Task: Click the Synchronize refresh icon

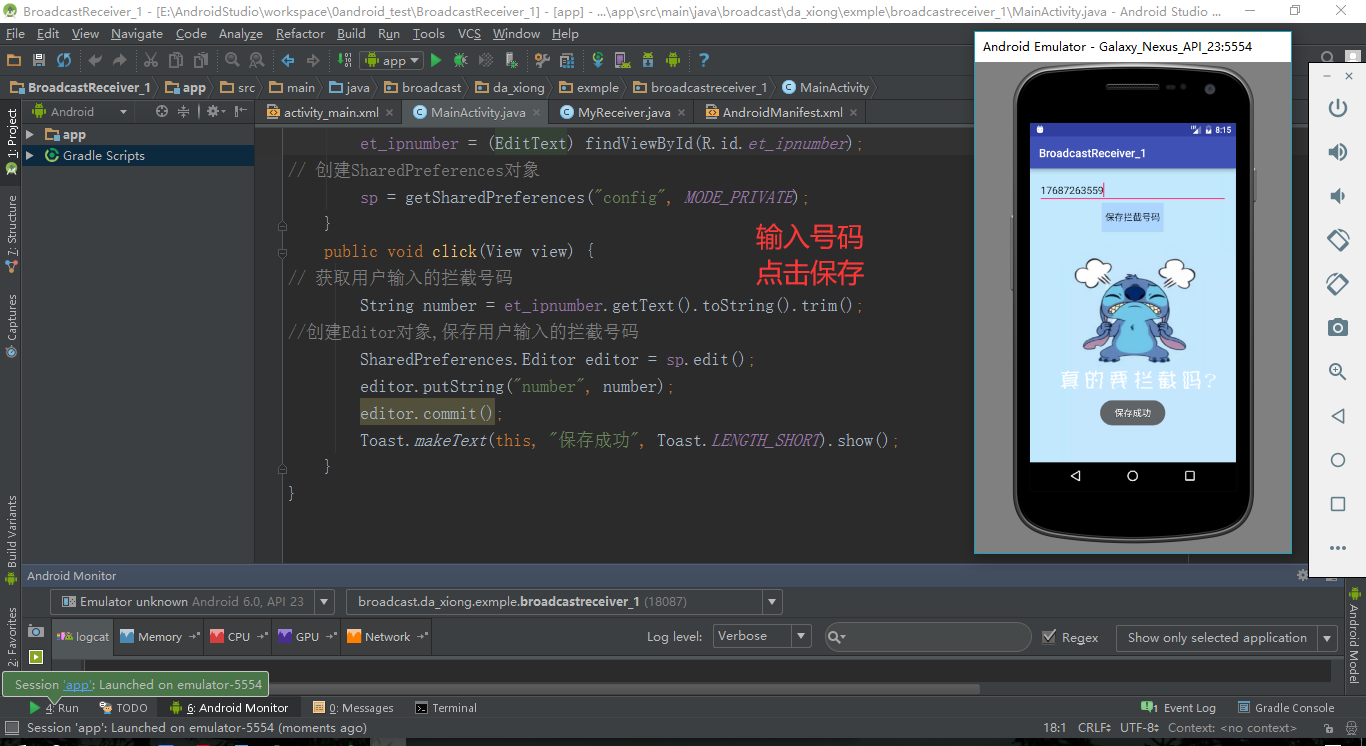Action: tap(64, 60)
